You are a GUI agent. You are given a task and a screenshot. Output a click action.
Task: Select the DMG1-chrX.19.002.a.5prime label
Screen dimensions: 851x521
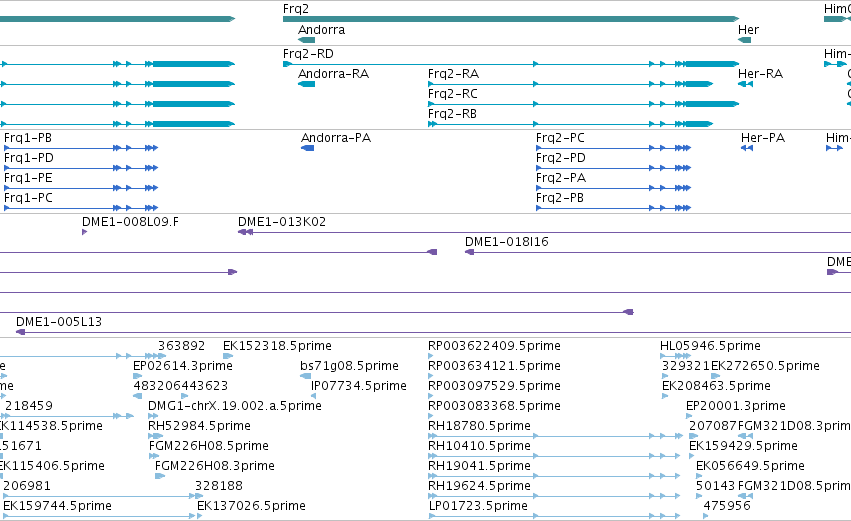click(x=235, y=406)
